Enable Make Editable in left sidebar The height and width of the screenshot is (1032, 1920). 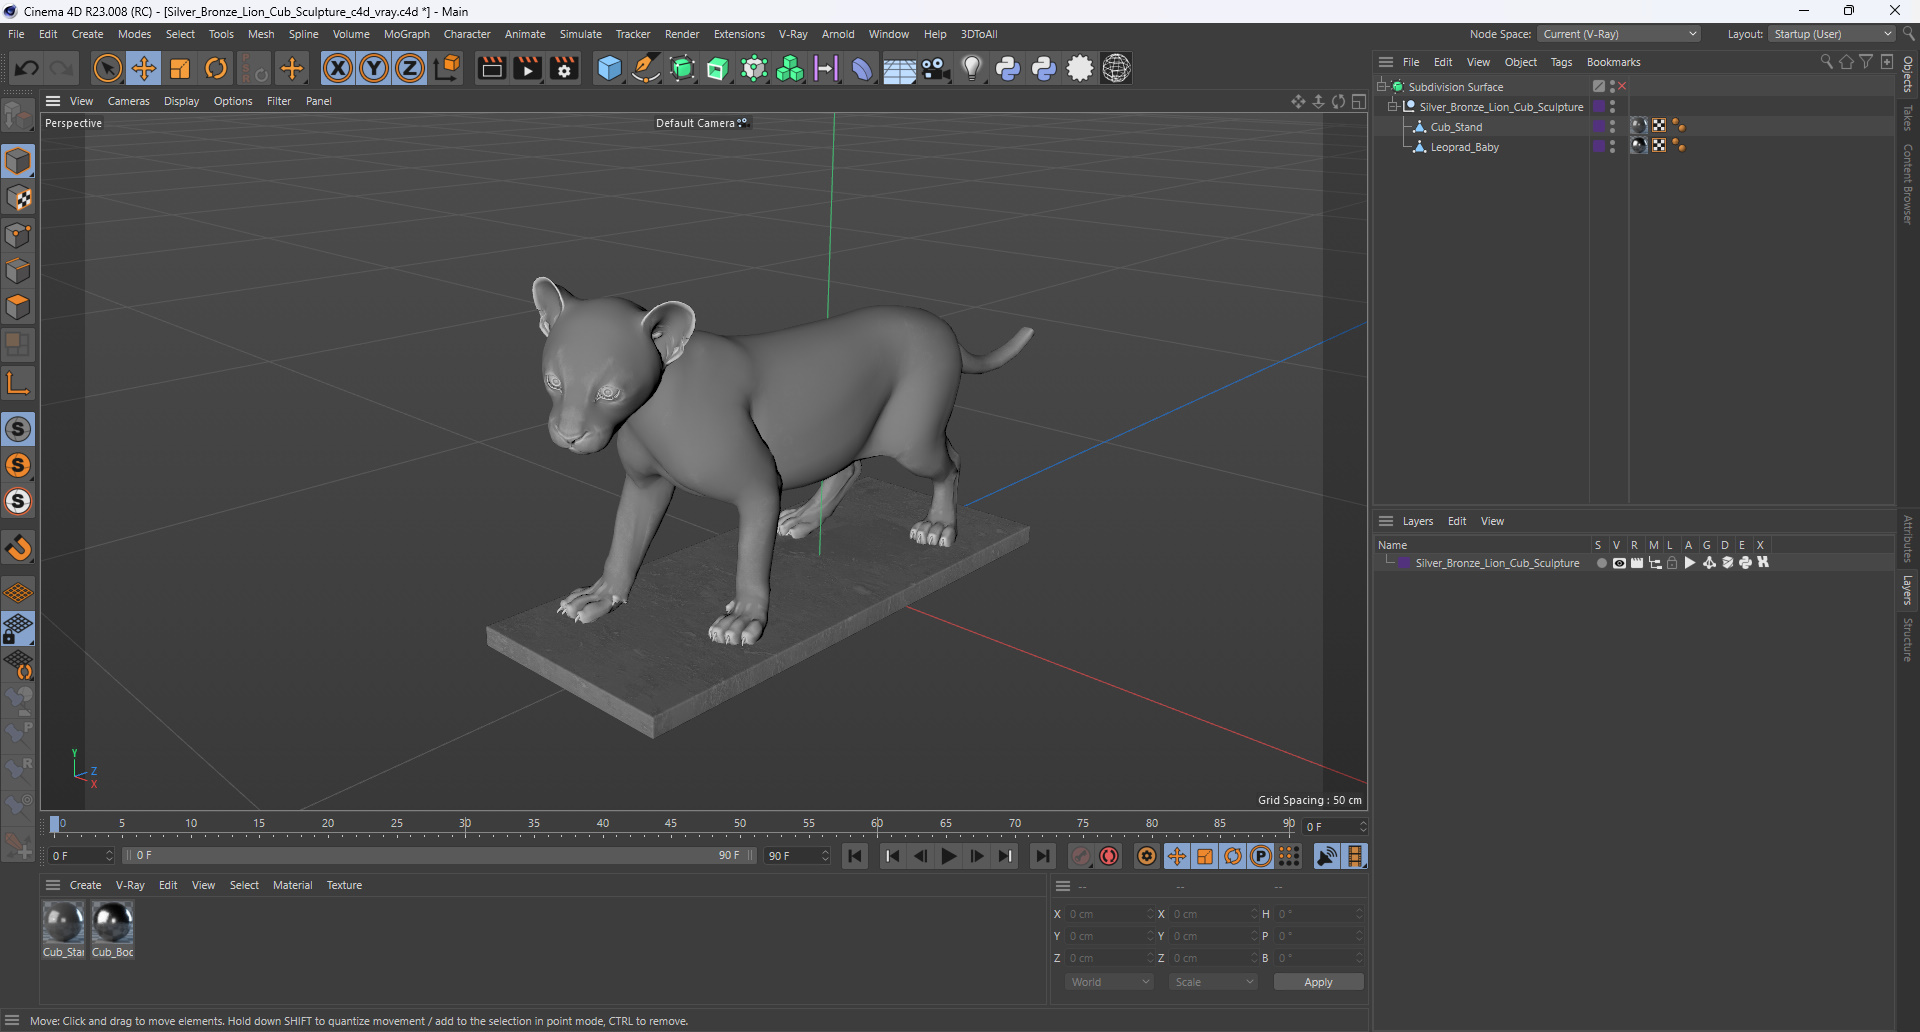[18, 117]
